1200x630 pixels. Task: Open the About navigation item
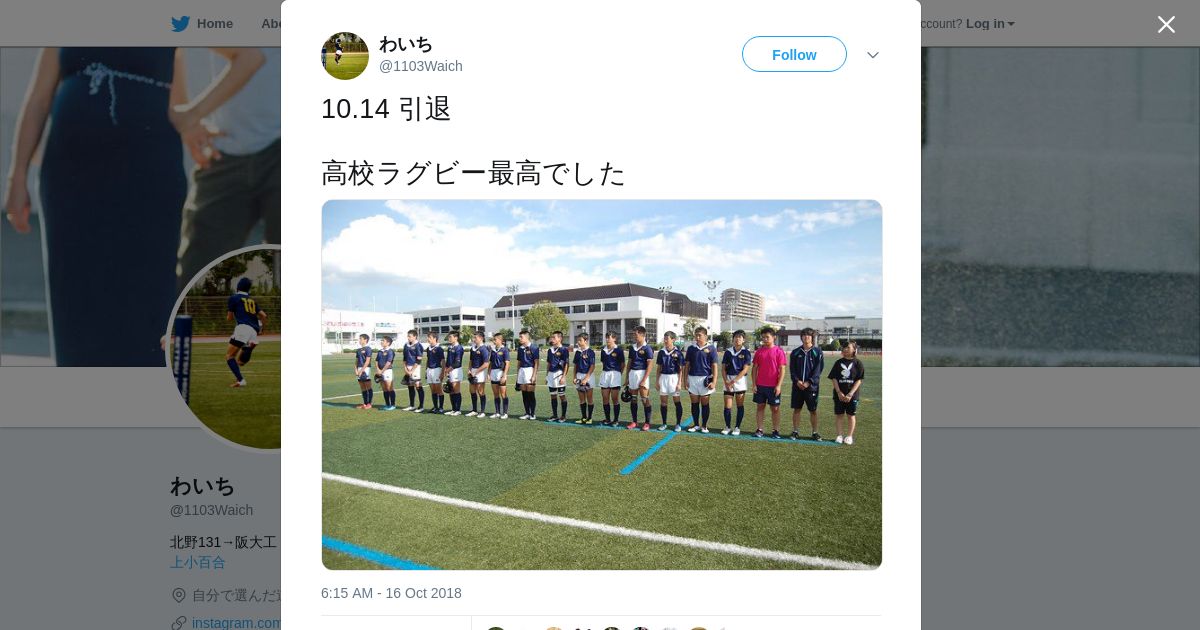tap(270, 24)
